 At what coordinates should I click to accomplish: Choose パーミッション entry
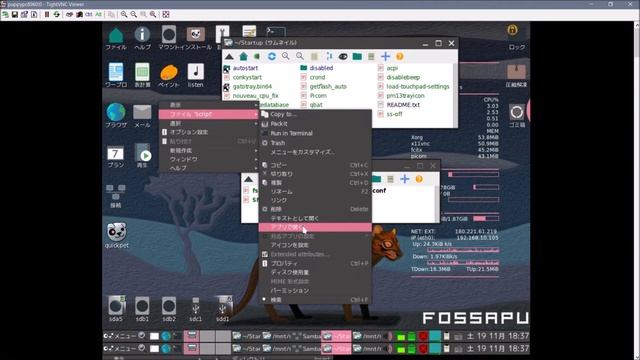pos(315,291)
